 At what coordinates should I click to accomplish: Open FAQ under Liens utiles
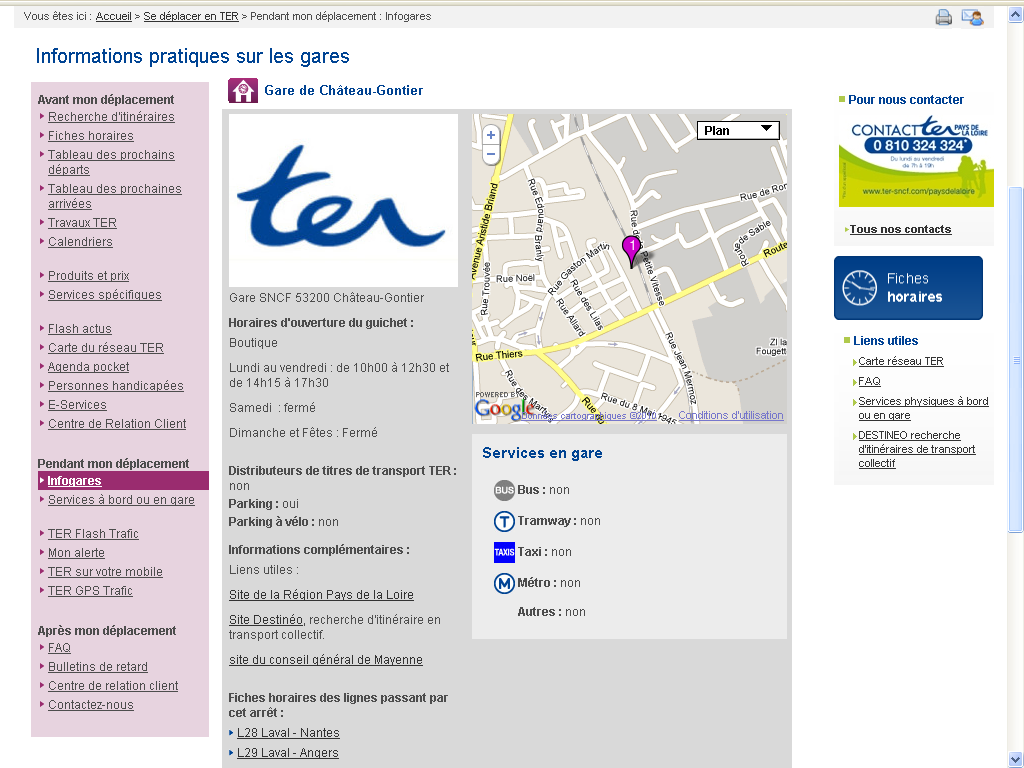click(869, 381)
